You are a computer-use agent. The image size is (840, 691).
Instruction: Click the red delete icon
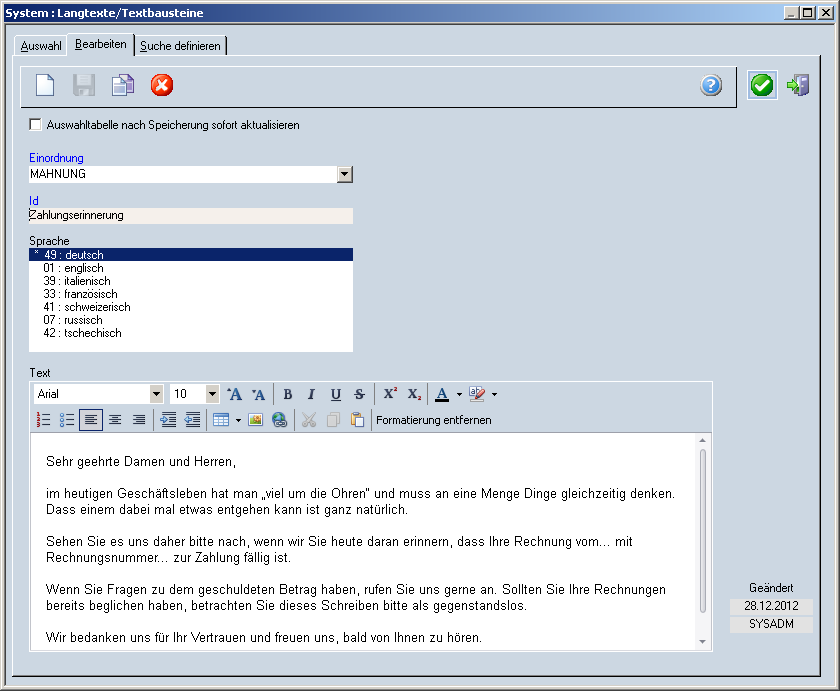(x=162, y=85)
